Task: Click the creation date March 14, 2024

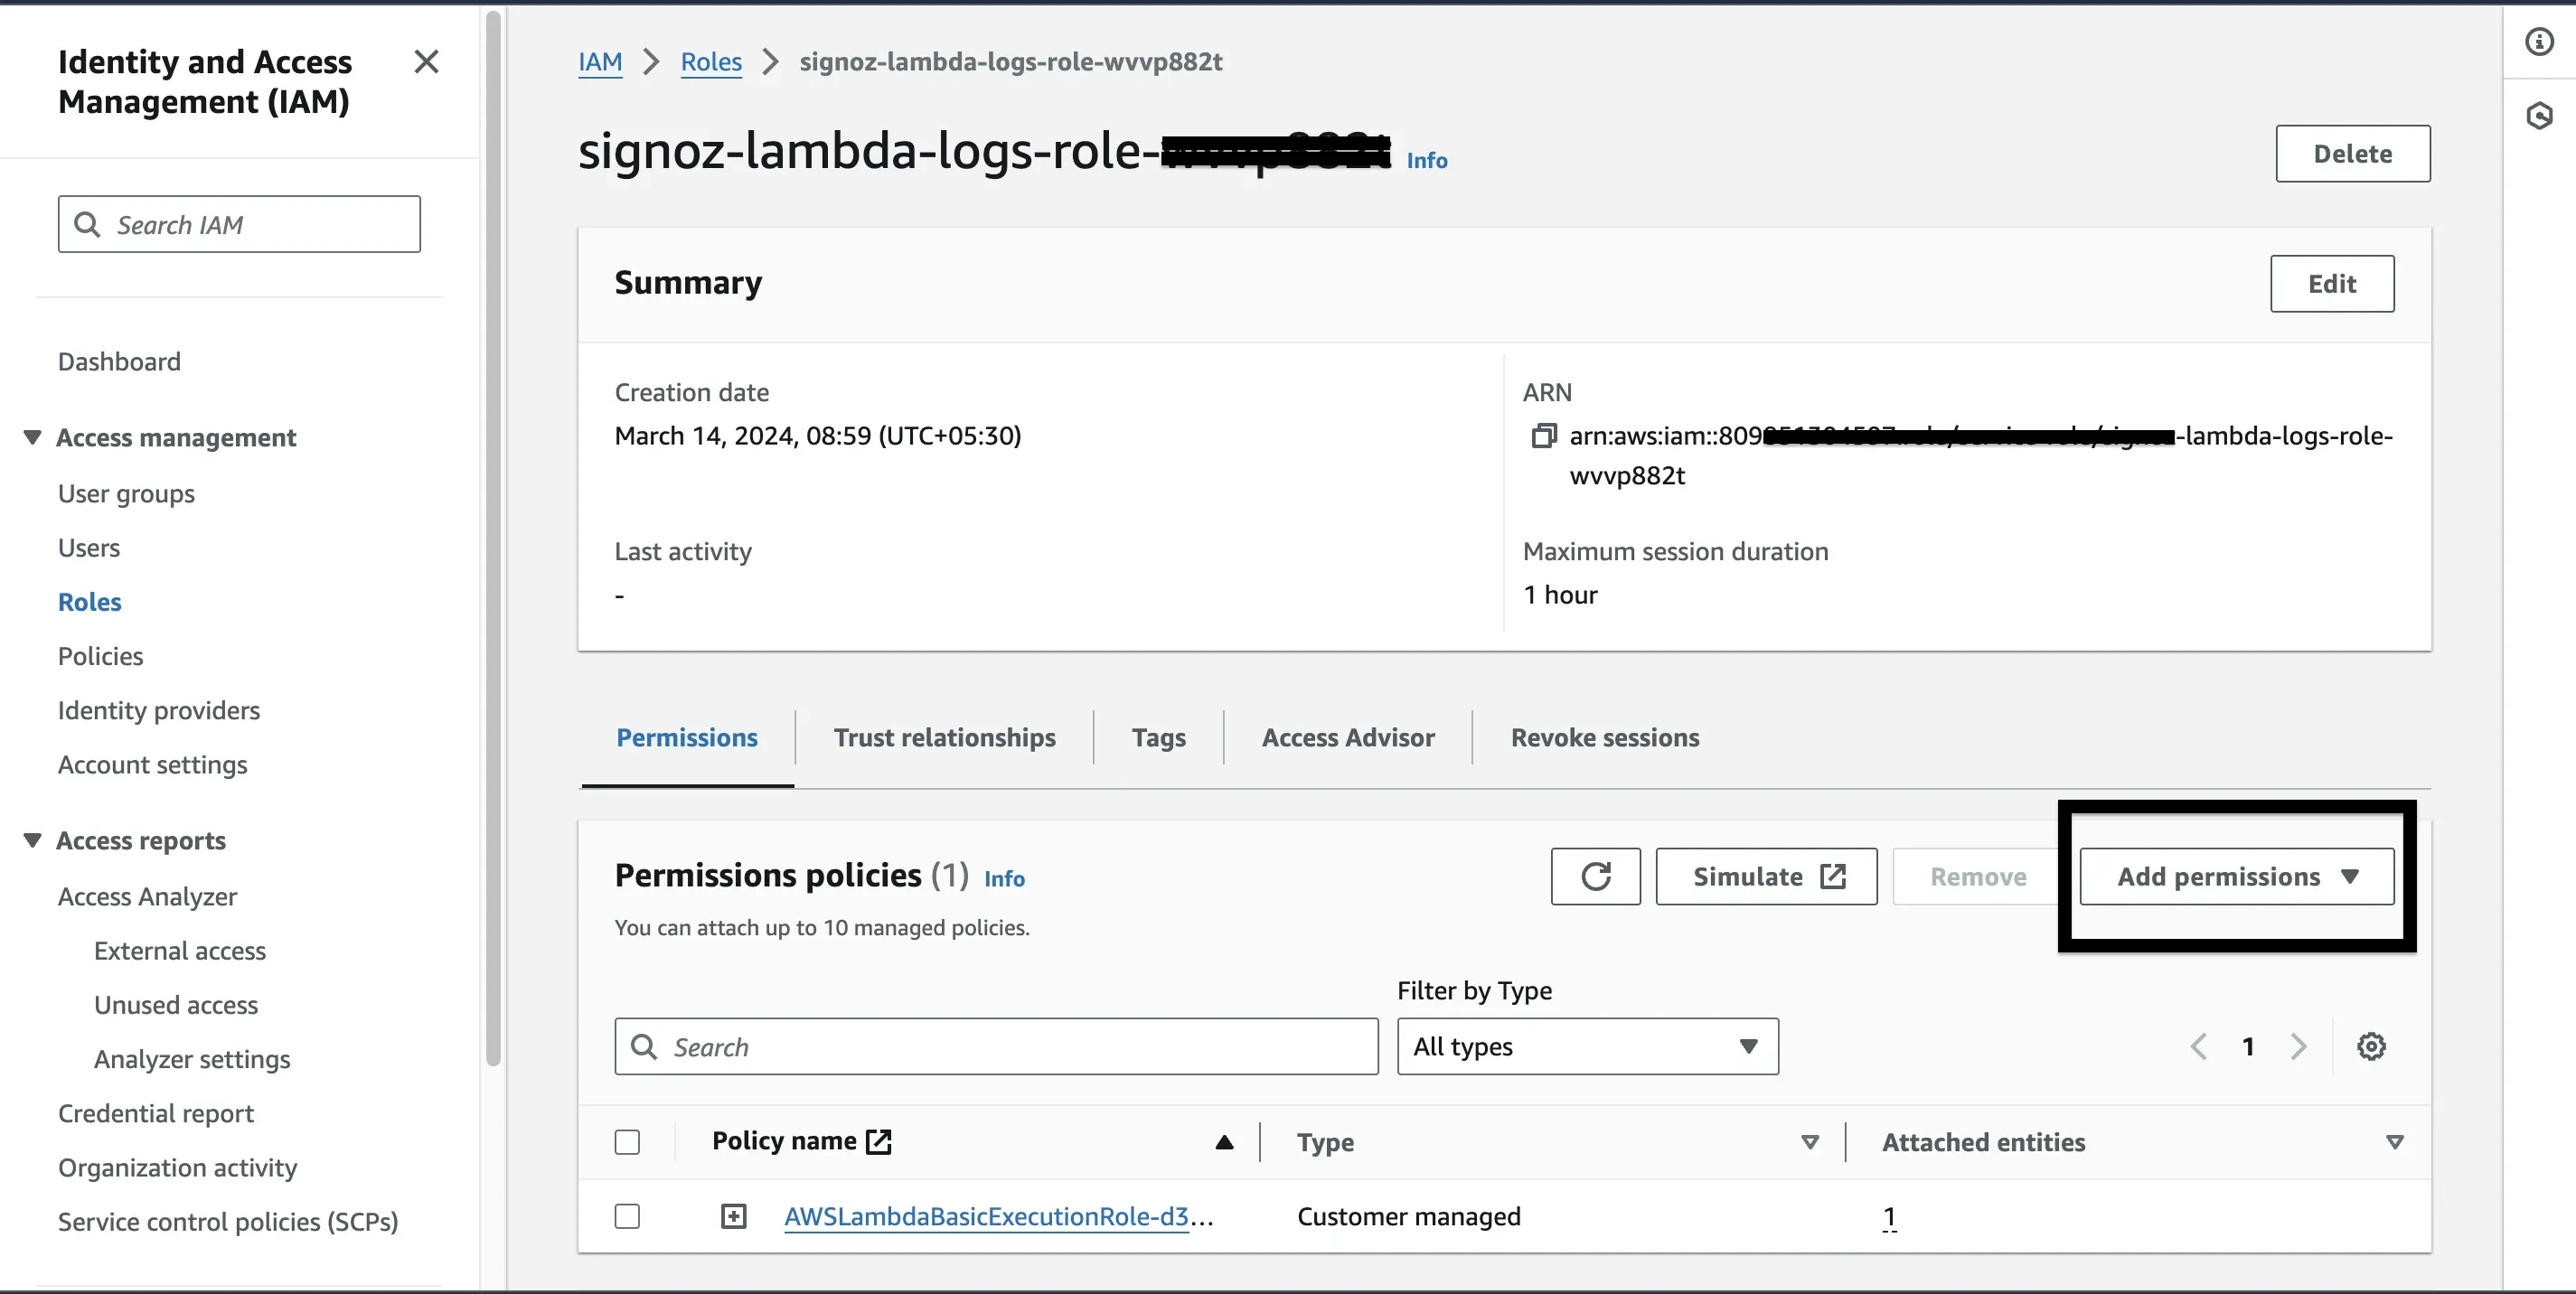Action: tap(817, 436)
